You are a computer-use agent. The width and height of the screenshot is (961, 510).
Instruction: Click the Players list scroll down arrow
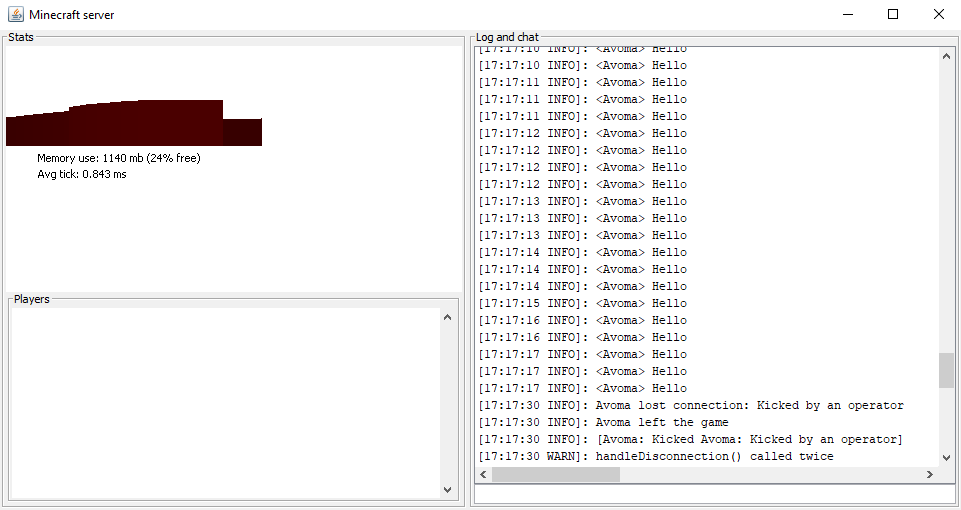point(447,490)
